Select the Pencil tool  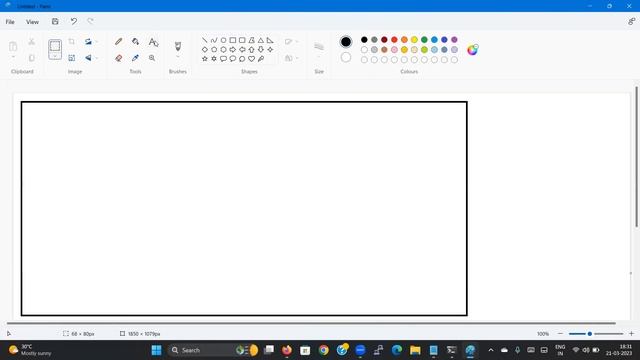tap(118, 42)
